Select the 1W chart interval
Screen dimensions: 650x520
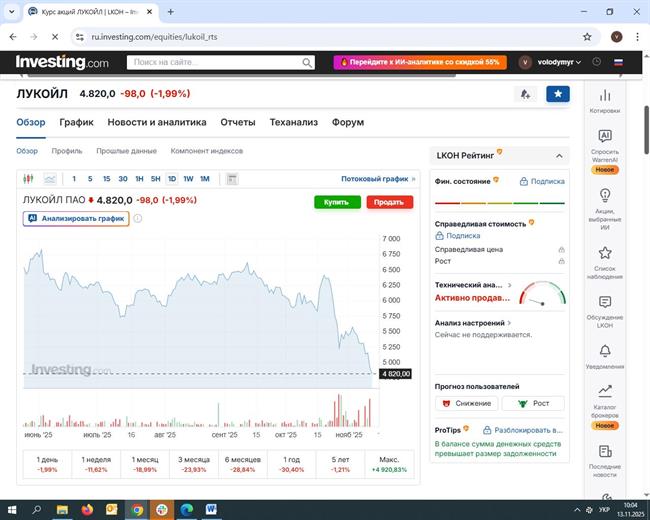point(188,179)
